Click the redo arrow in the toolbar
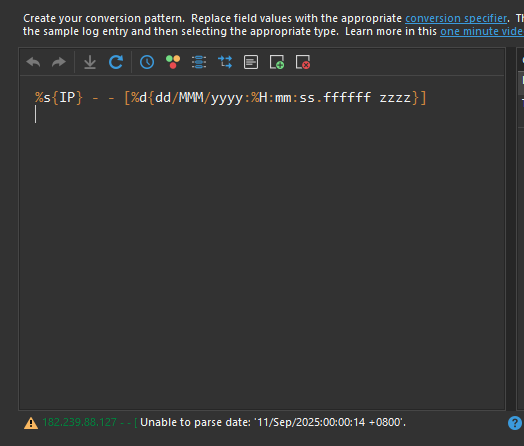524x446 pixels. 59,62
